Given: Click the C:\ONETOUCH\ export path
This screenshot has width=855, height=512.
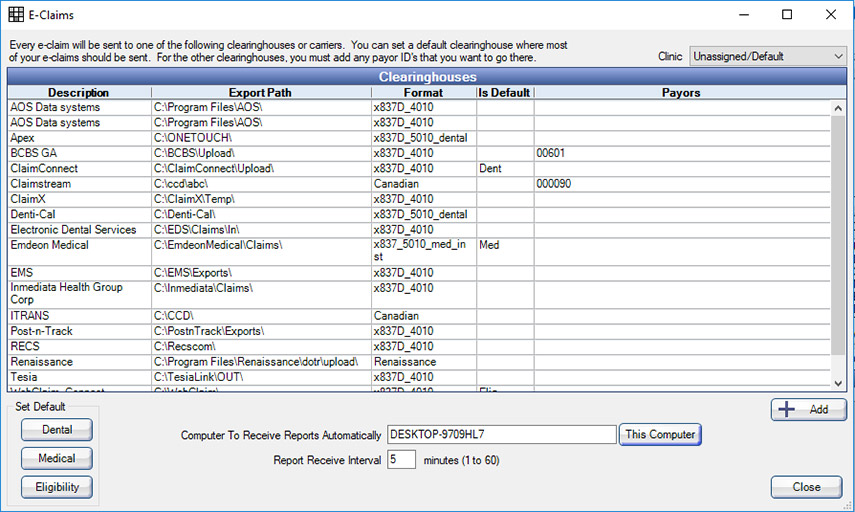Looking at the screenshot, I should 261,138.
